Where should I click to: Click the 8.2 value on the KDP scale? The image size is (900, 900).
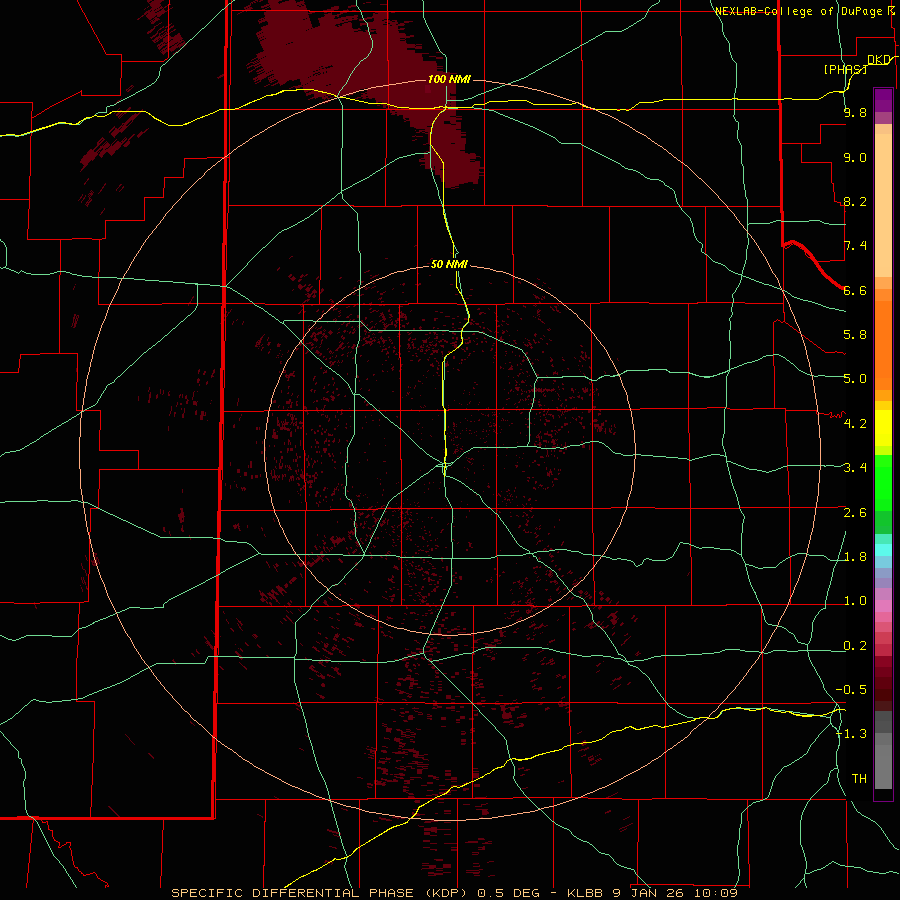[855, 202]
